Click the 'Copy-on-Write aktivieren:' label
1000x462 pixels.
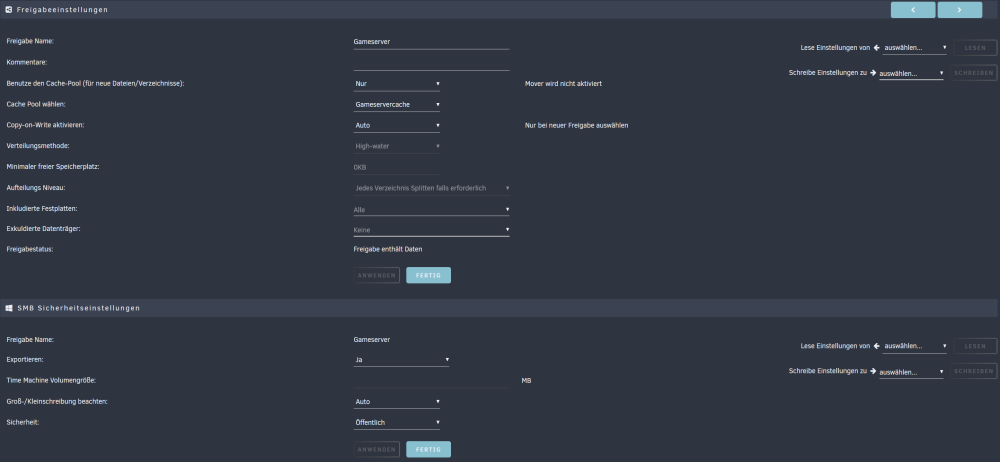click(x=45, y=125)
